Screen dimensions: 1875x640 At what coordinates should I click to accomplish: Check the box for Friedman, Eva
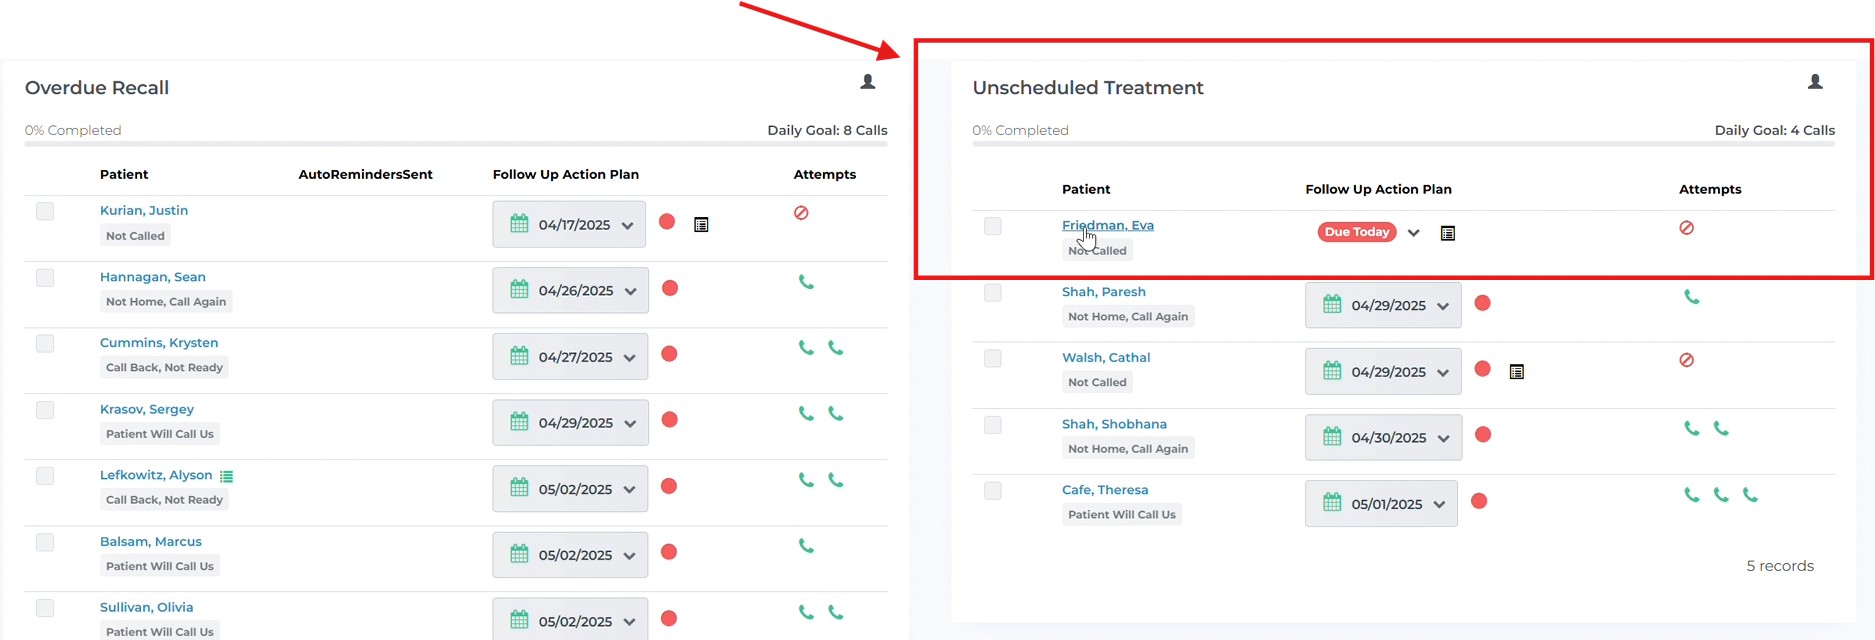pyautogui.click(x=992, y=226)
